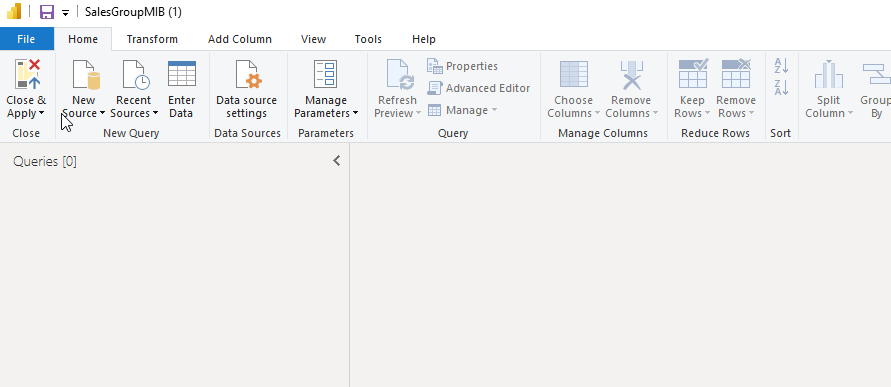Click the Remove Columns icon
This screenshot has width=891, height=387.
tap(631, 74)
